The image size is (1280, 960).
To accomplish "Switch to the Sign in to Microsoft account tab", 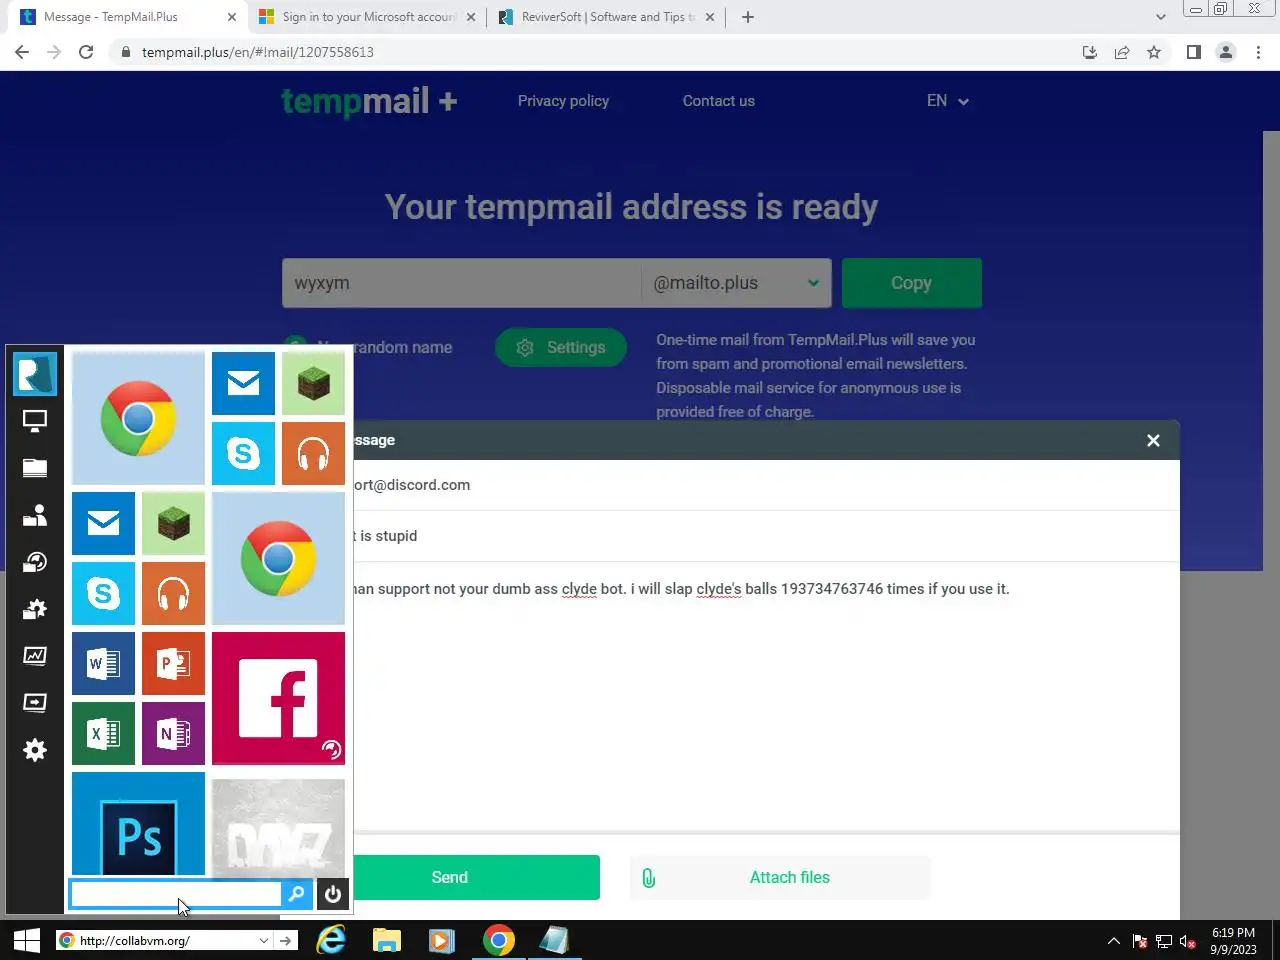I will [x=368, y=17].
